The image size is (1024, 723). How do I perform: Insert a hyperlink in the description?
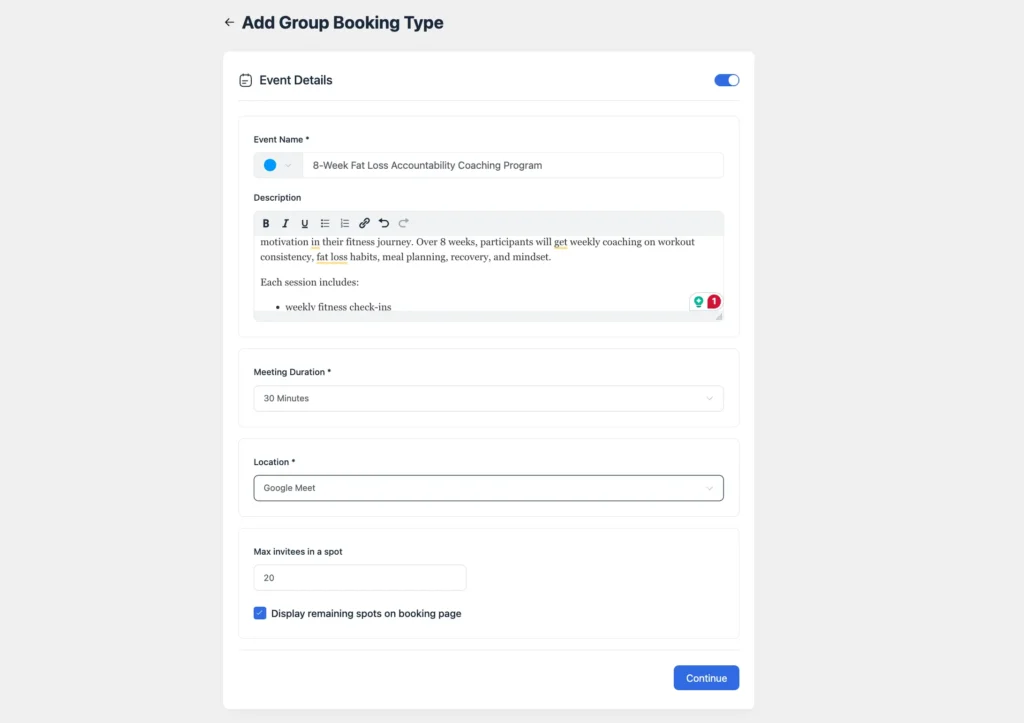click(x=364, y=223)
